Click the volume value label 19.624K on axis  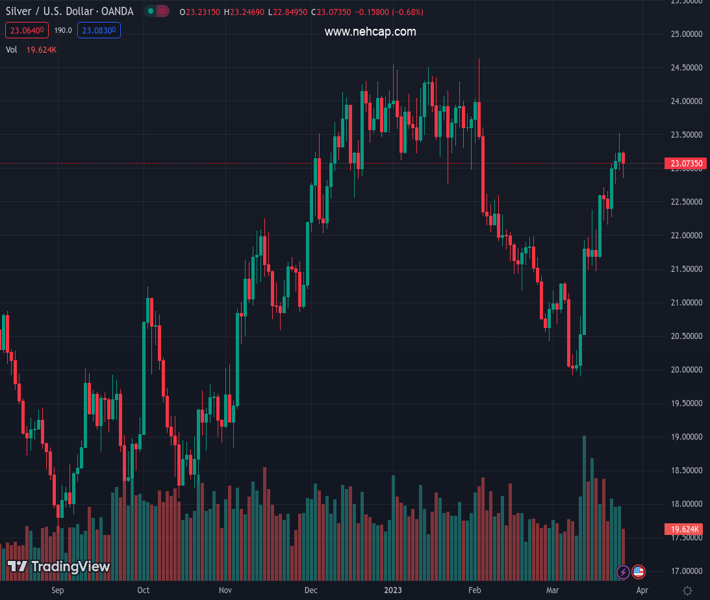point(686,529)
